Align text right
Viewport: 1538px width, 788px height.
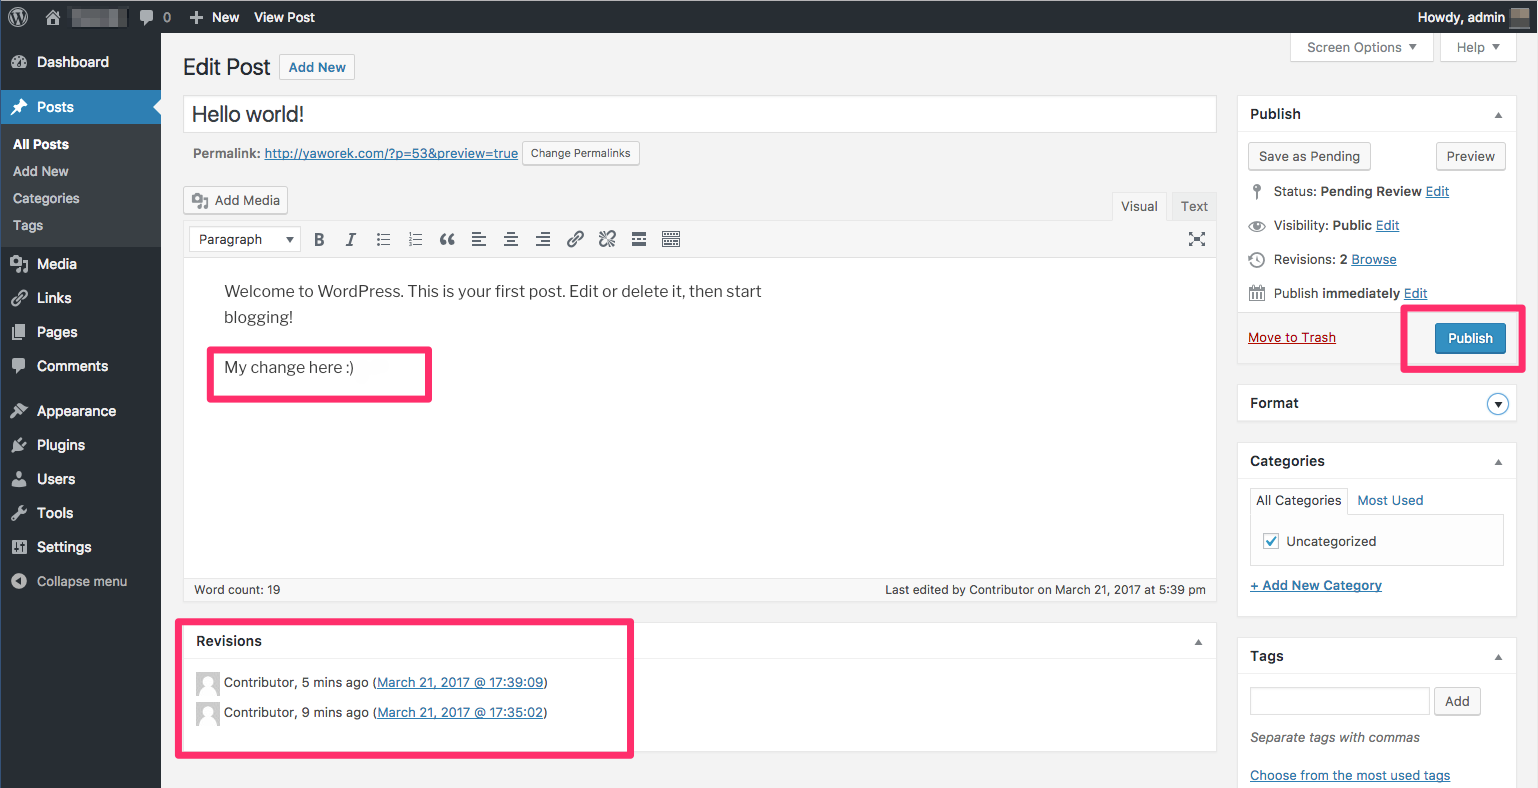[x=543, y=239]
